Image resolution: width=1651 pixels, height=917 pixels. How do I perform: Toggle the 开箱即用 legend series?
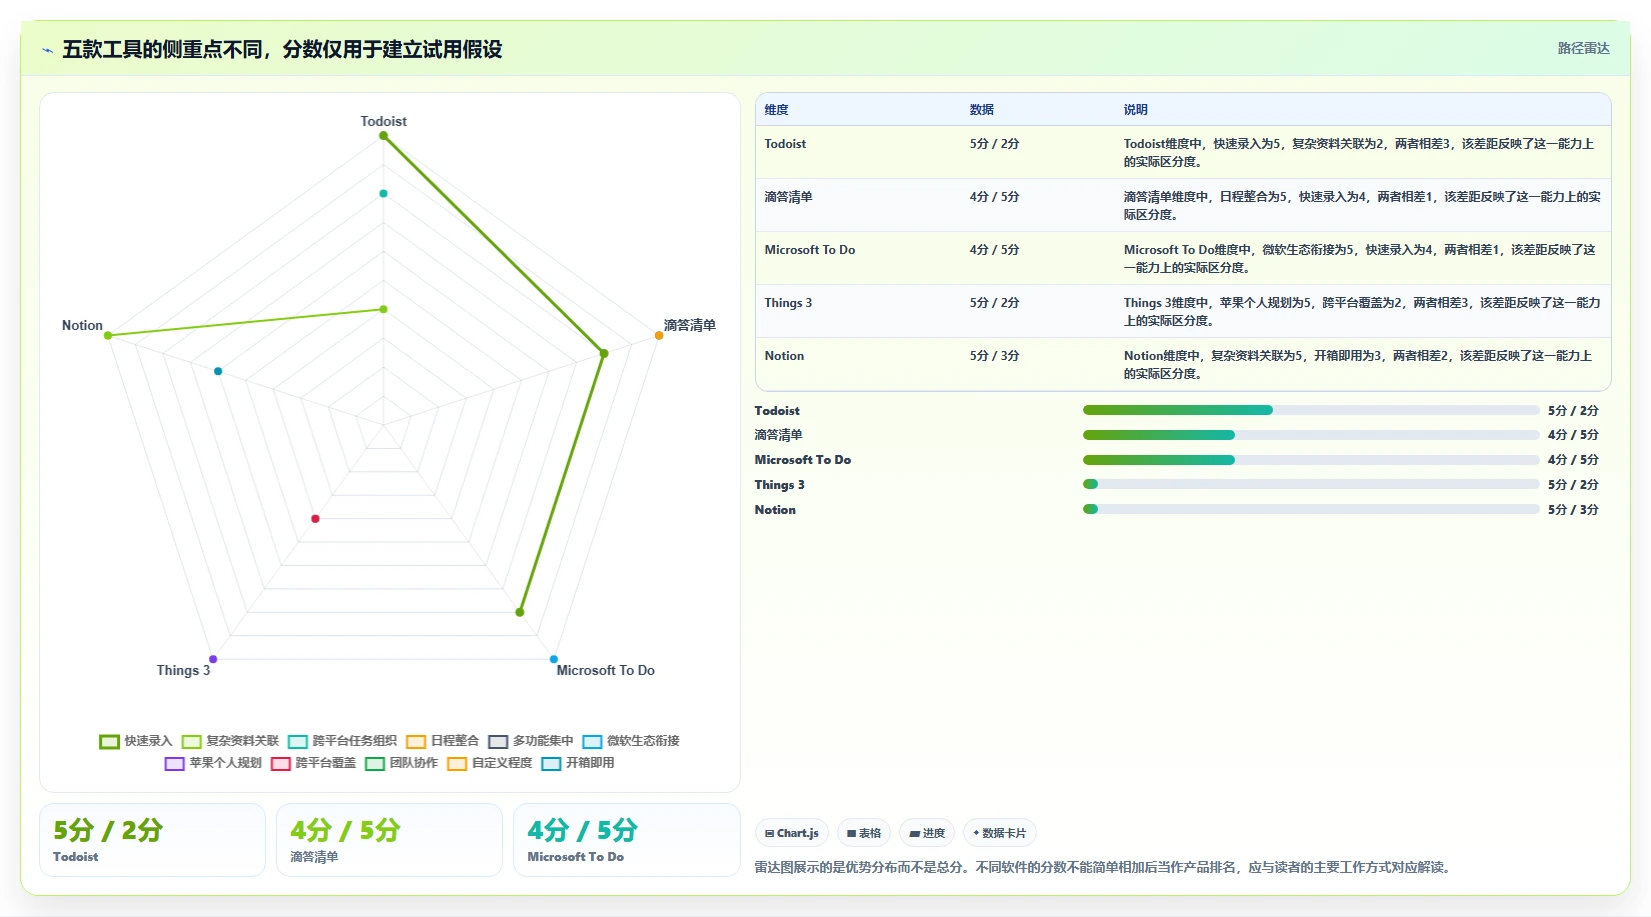click(578, 763)
